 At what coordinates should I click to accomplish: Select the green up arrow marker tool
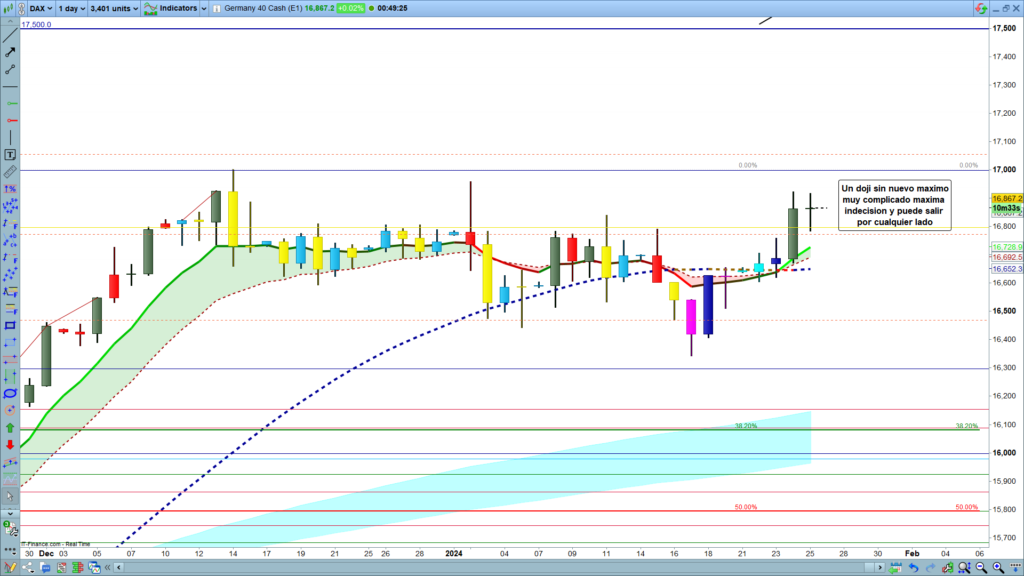(11, 428)
